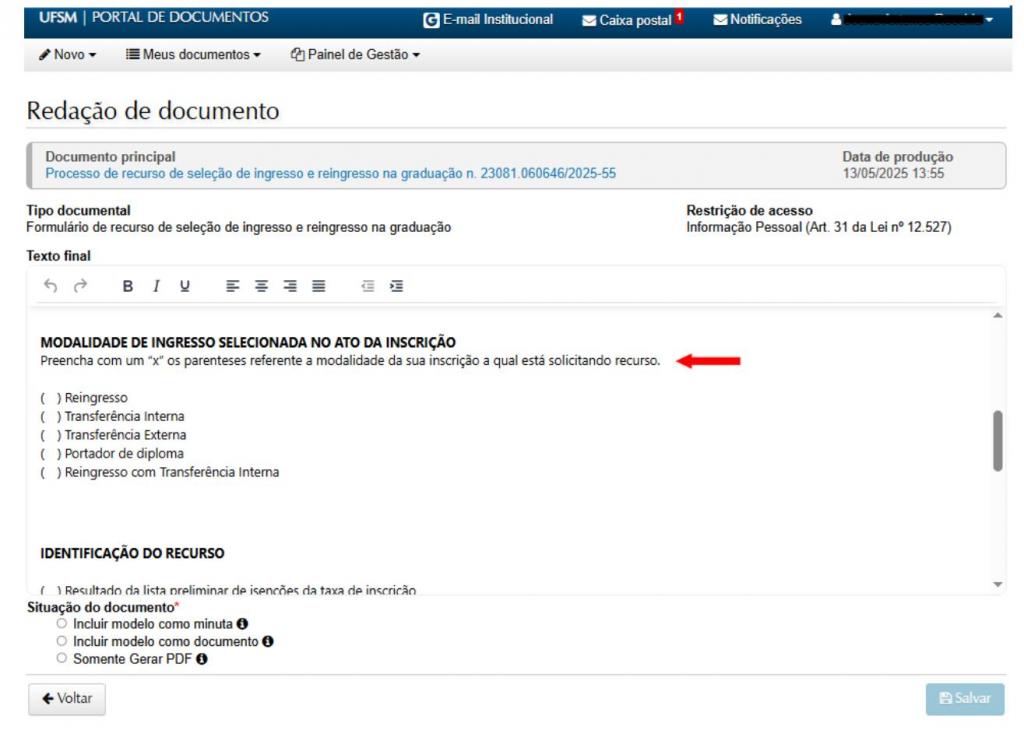Open Notificações in the top bar
The height and width of the screenshot is (730, 1024).
(x=757, y=19)
